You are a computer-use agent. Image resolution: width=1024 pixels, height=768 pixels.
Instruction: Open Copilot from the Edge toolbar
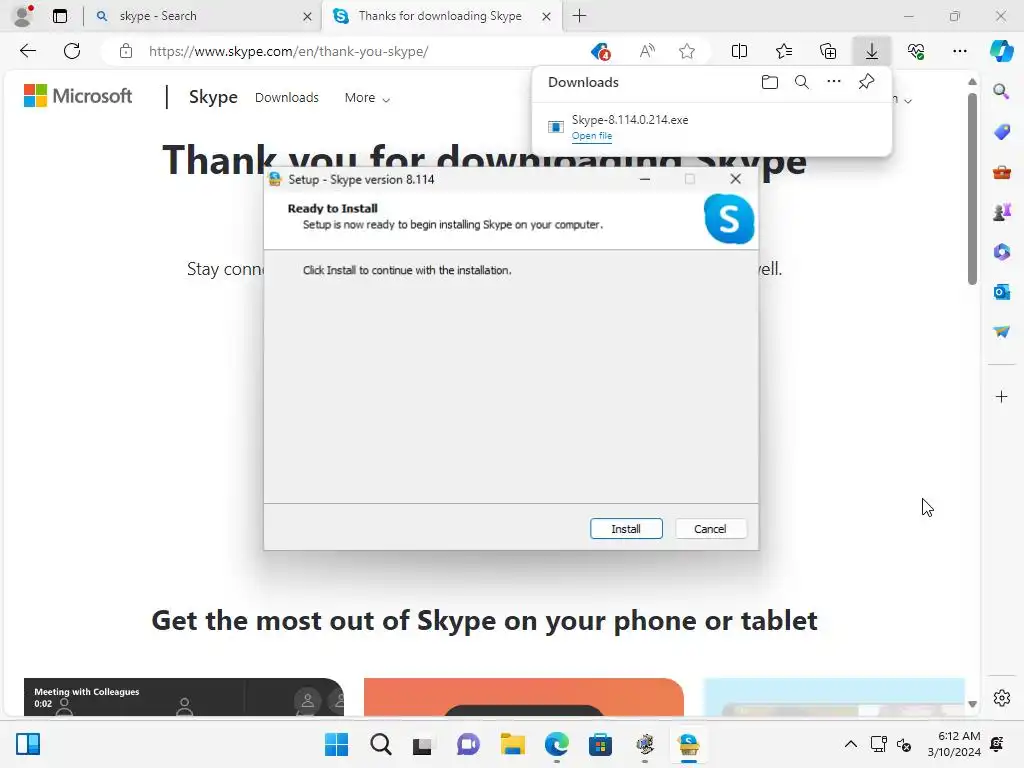1001,51
